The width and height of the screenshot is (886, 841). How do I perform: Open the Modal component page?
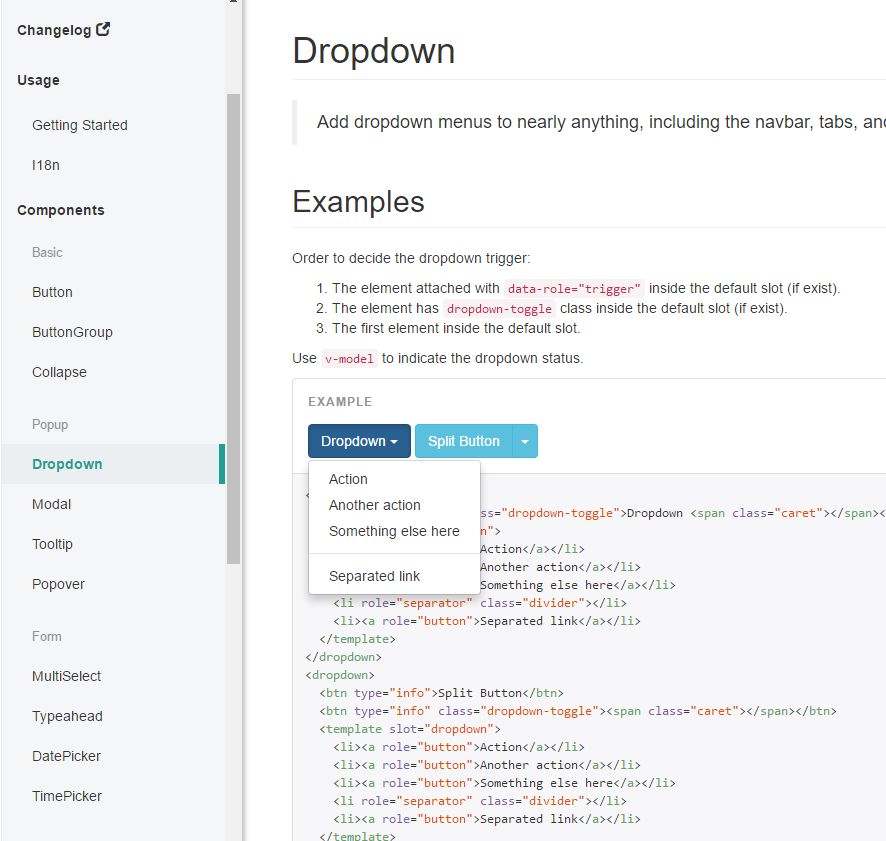coord(51,504)
